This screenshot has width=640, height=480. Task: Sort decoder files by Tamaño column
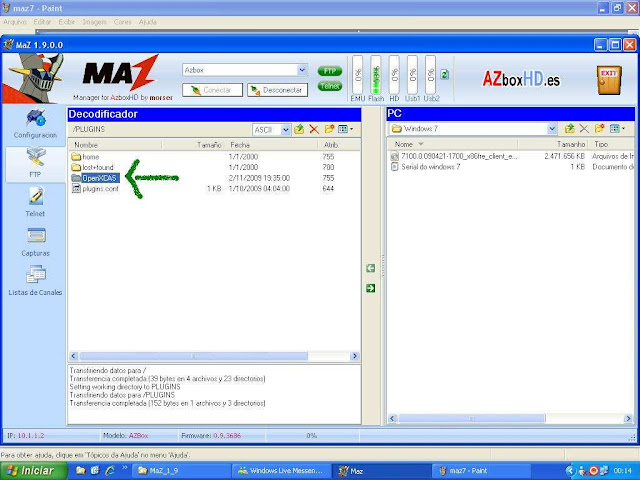coord(194,145)
